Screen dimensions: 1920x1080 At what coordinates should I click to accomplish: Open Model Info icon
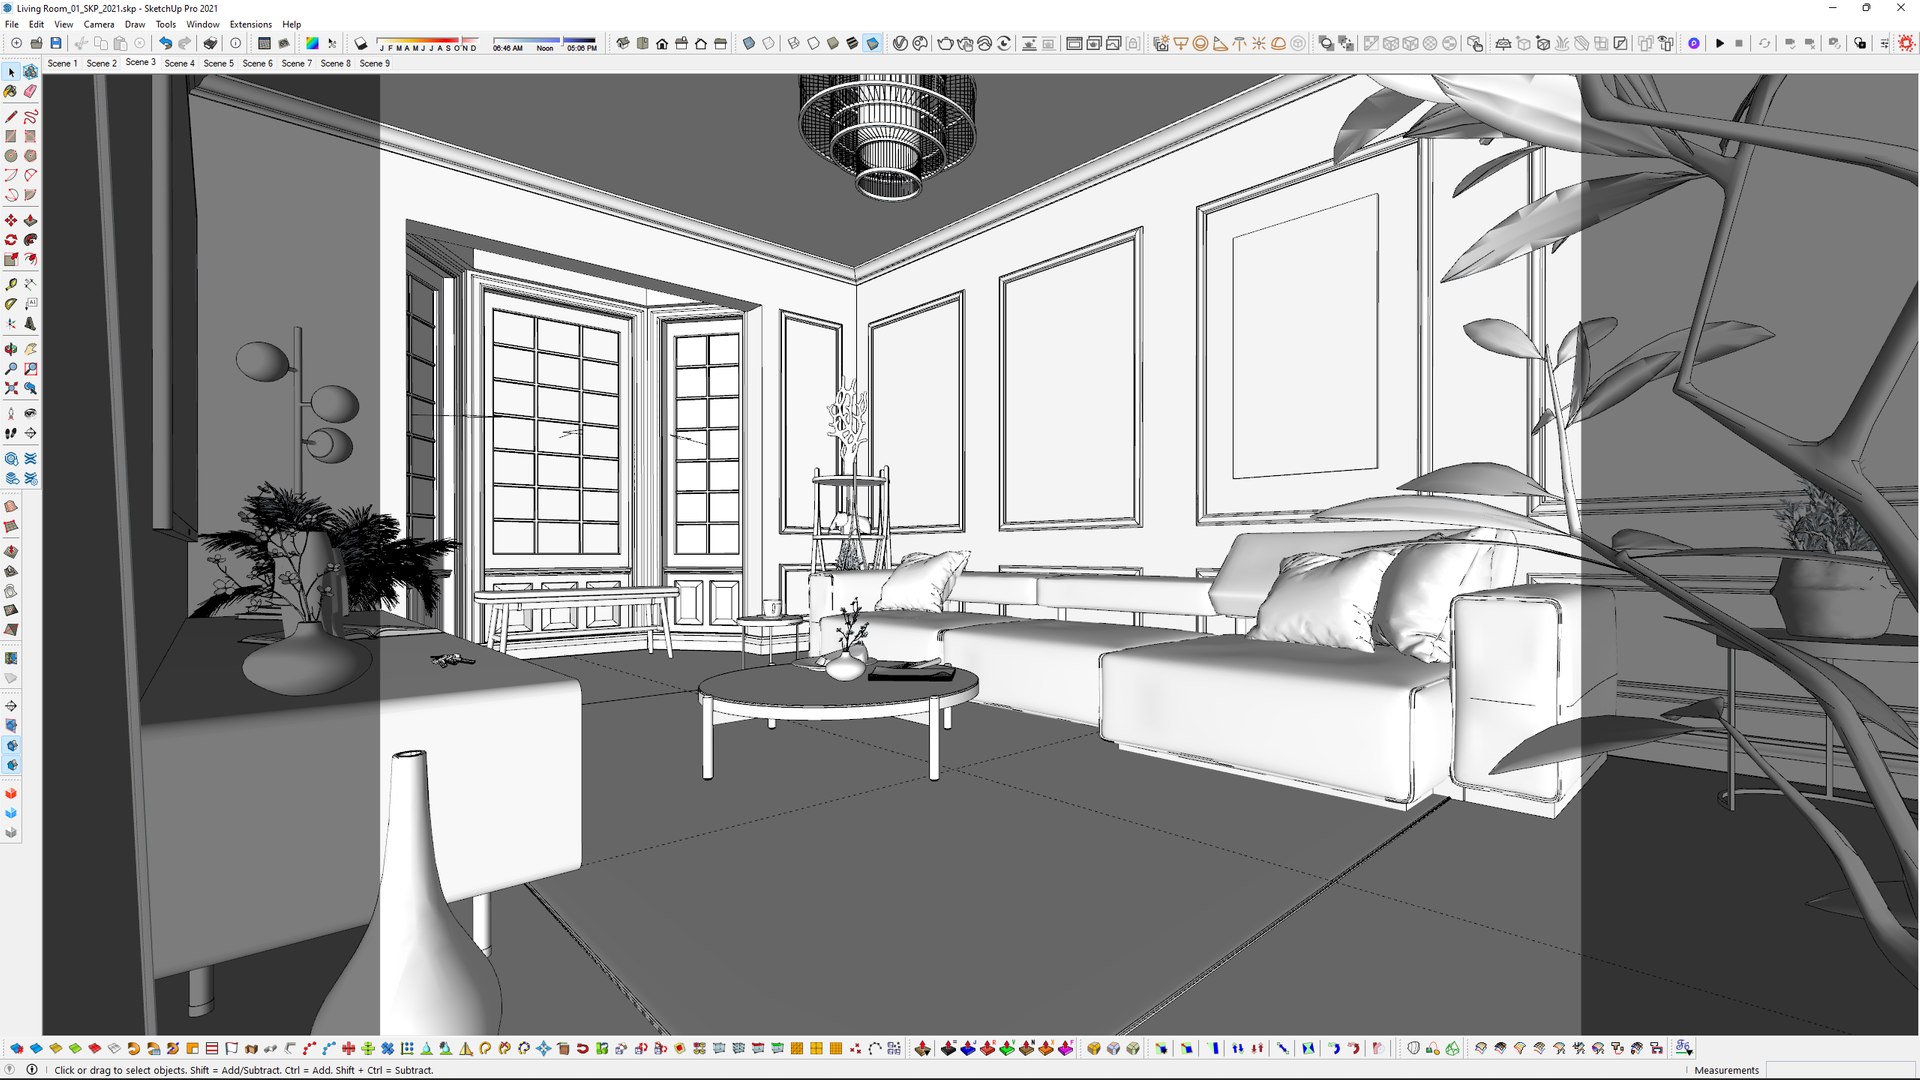[x=236, y=43]
